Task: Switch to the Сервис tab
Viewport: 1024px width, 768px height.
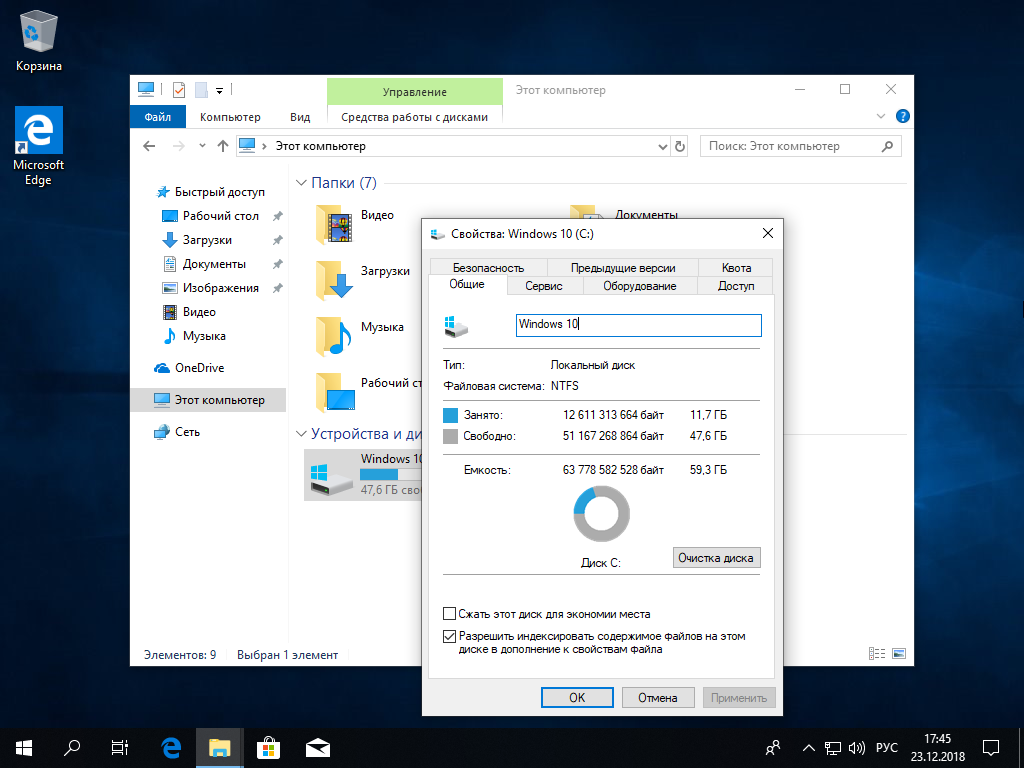Action: [543, 286]
